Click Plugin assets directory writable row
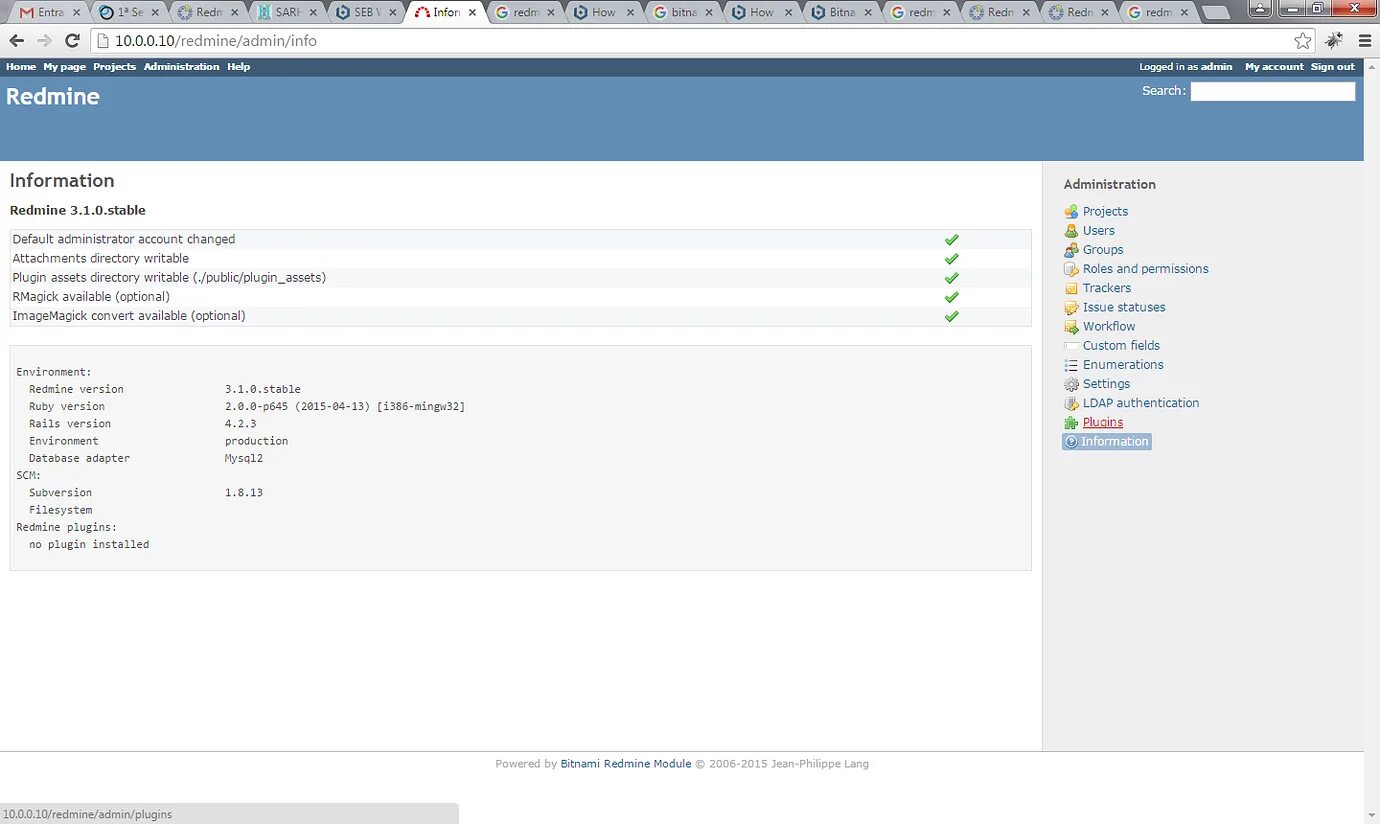 pyautogui.click(x=520, y=277)
